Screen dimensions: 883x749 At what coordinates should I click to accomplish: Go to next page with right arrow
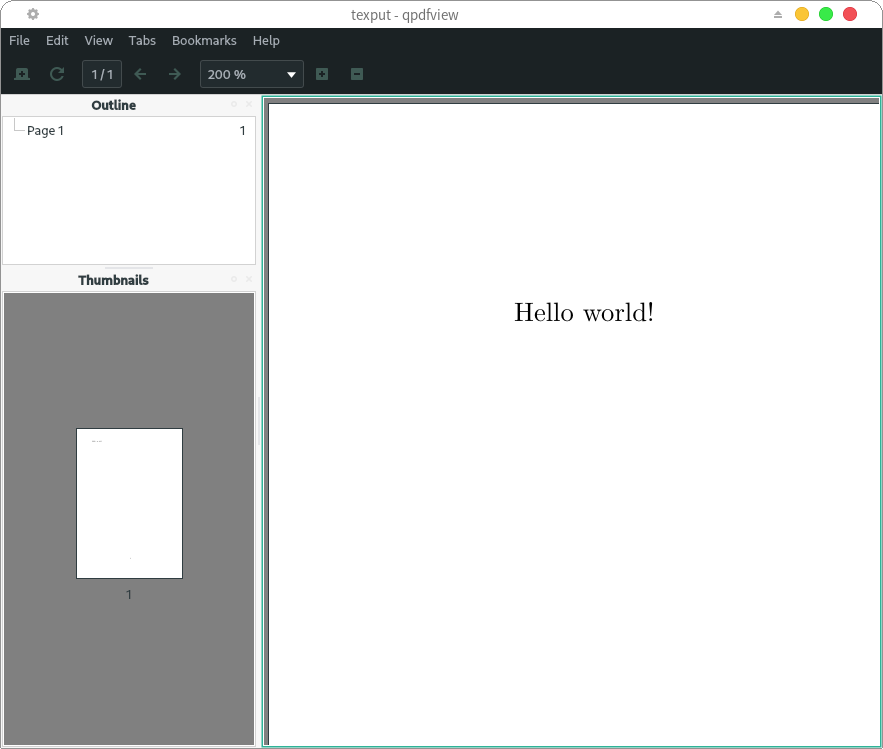[x=175, y=74]
